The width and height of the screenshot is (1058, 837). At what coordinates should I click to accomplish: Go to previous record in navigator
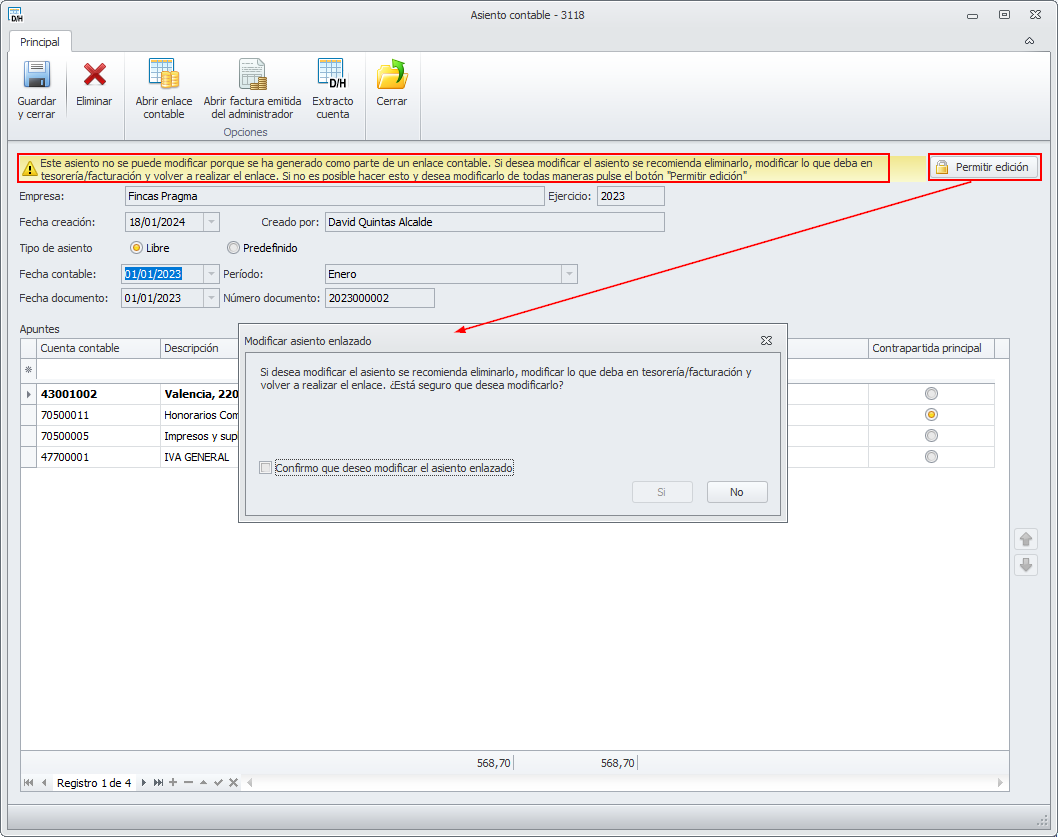[44, 782]
